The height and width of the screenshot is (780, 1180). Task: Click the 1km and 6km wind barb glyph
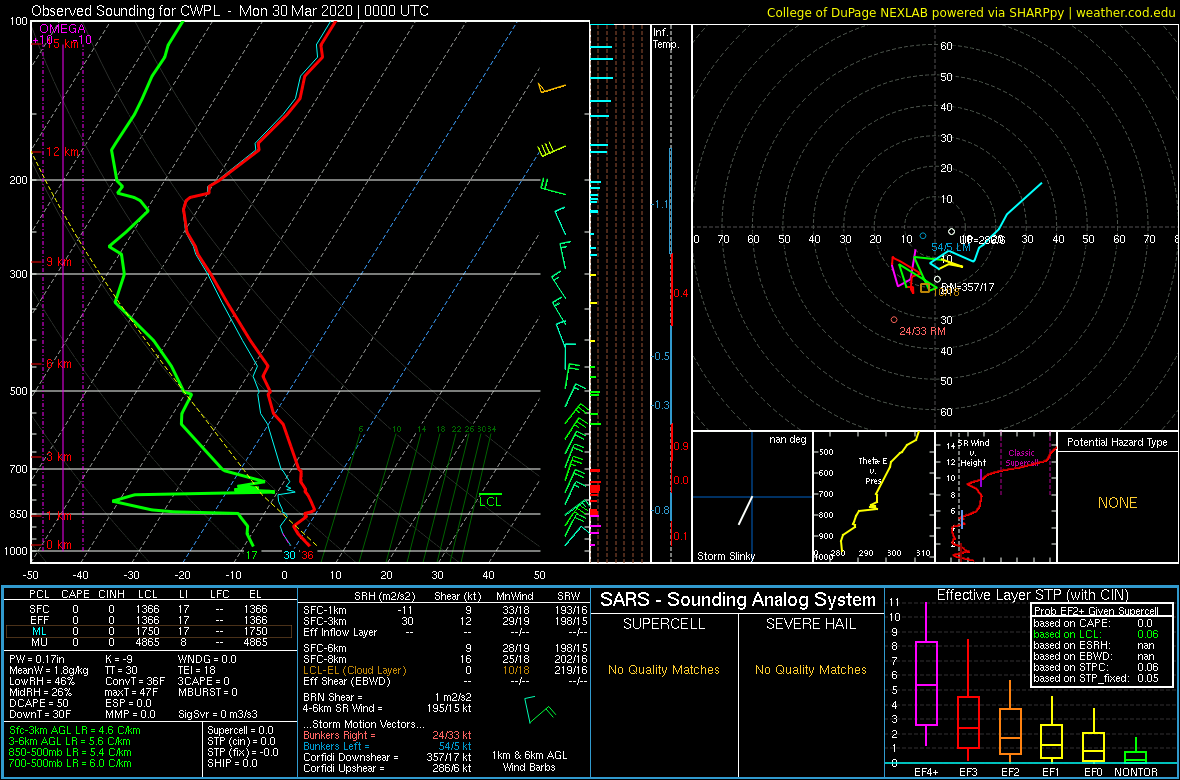(540, 708)
